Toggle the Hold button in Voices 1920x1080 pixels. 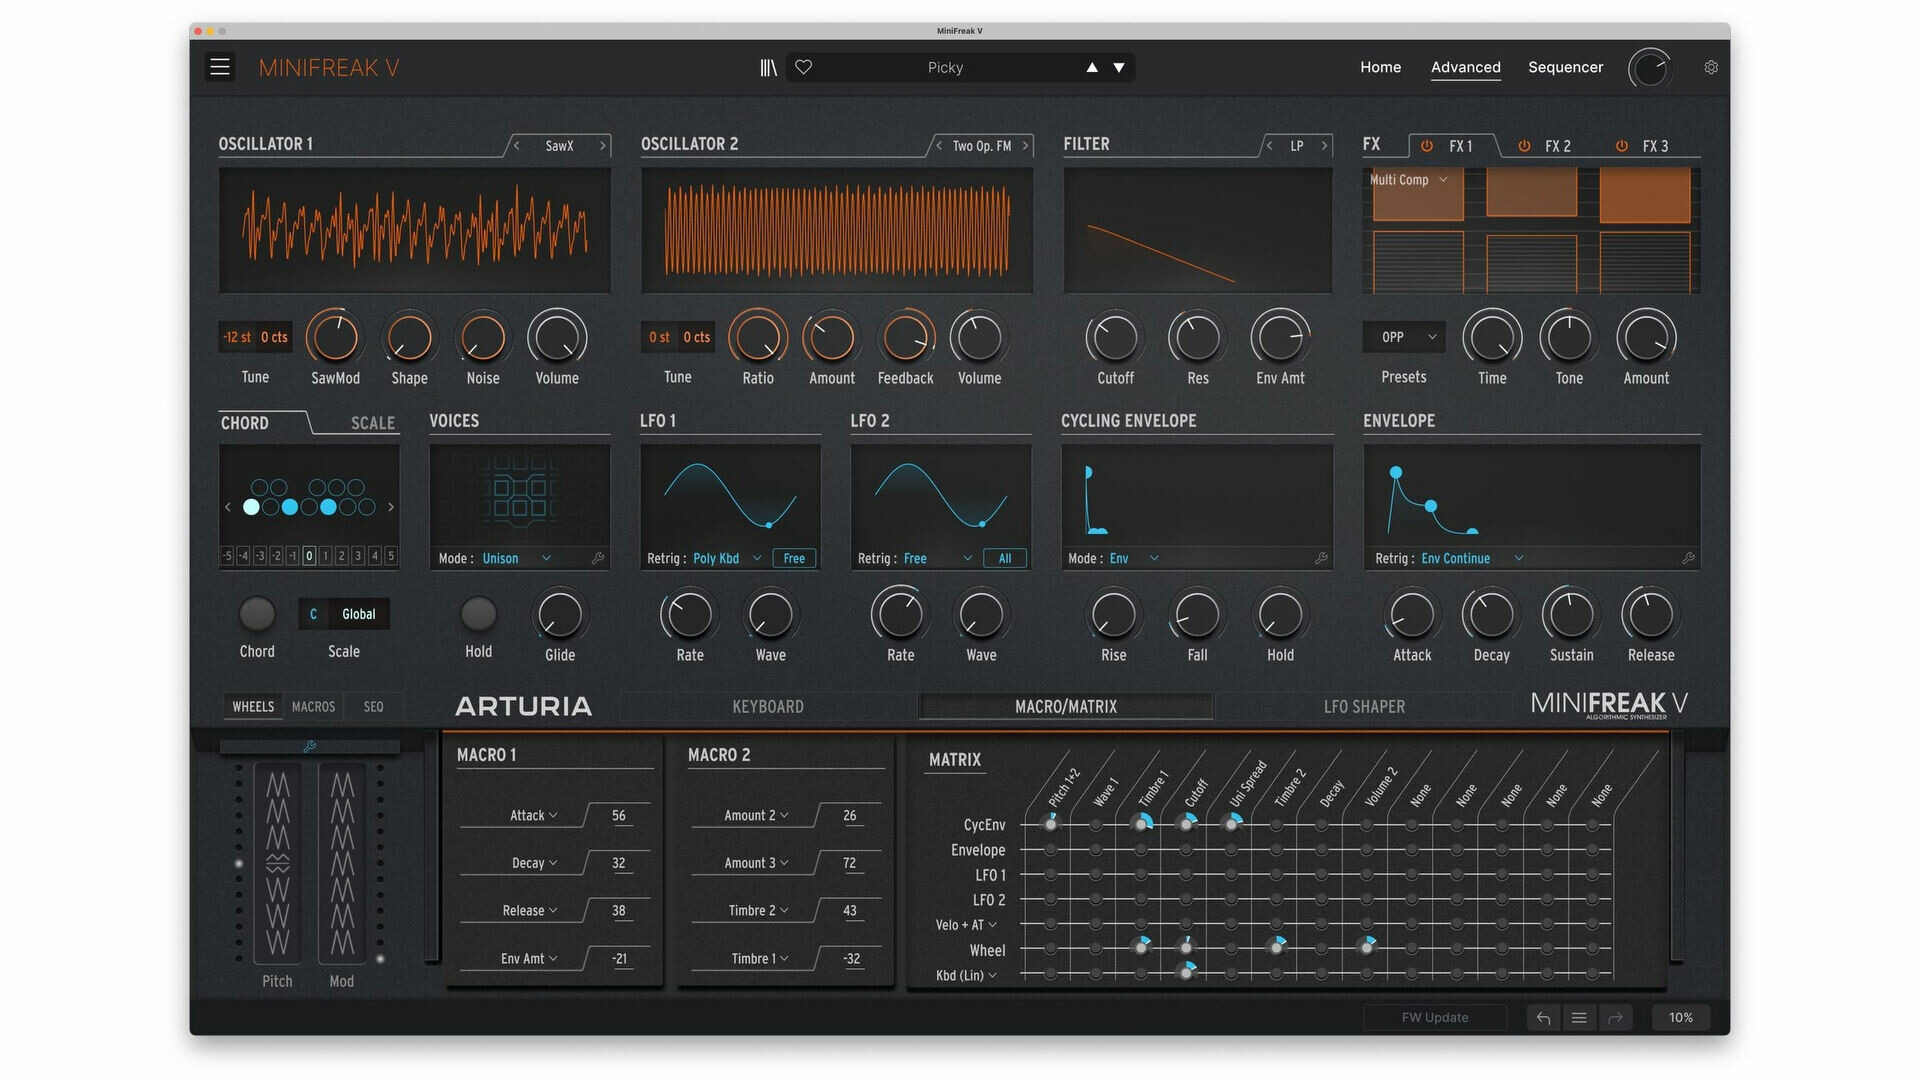478,614
